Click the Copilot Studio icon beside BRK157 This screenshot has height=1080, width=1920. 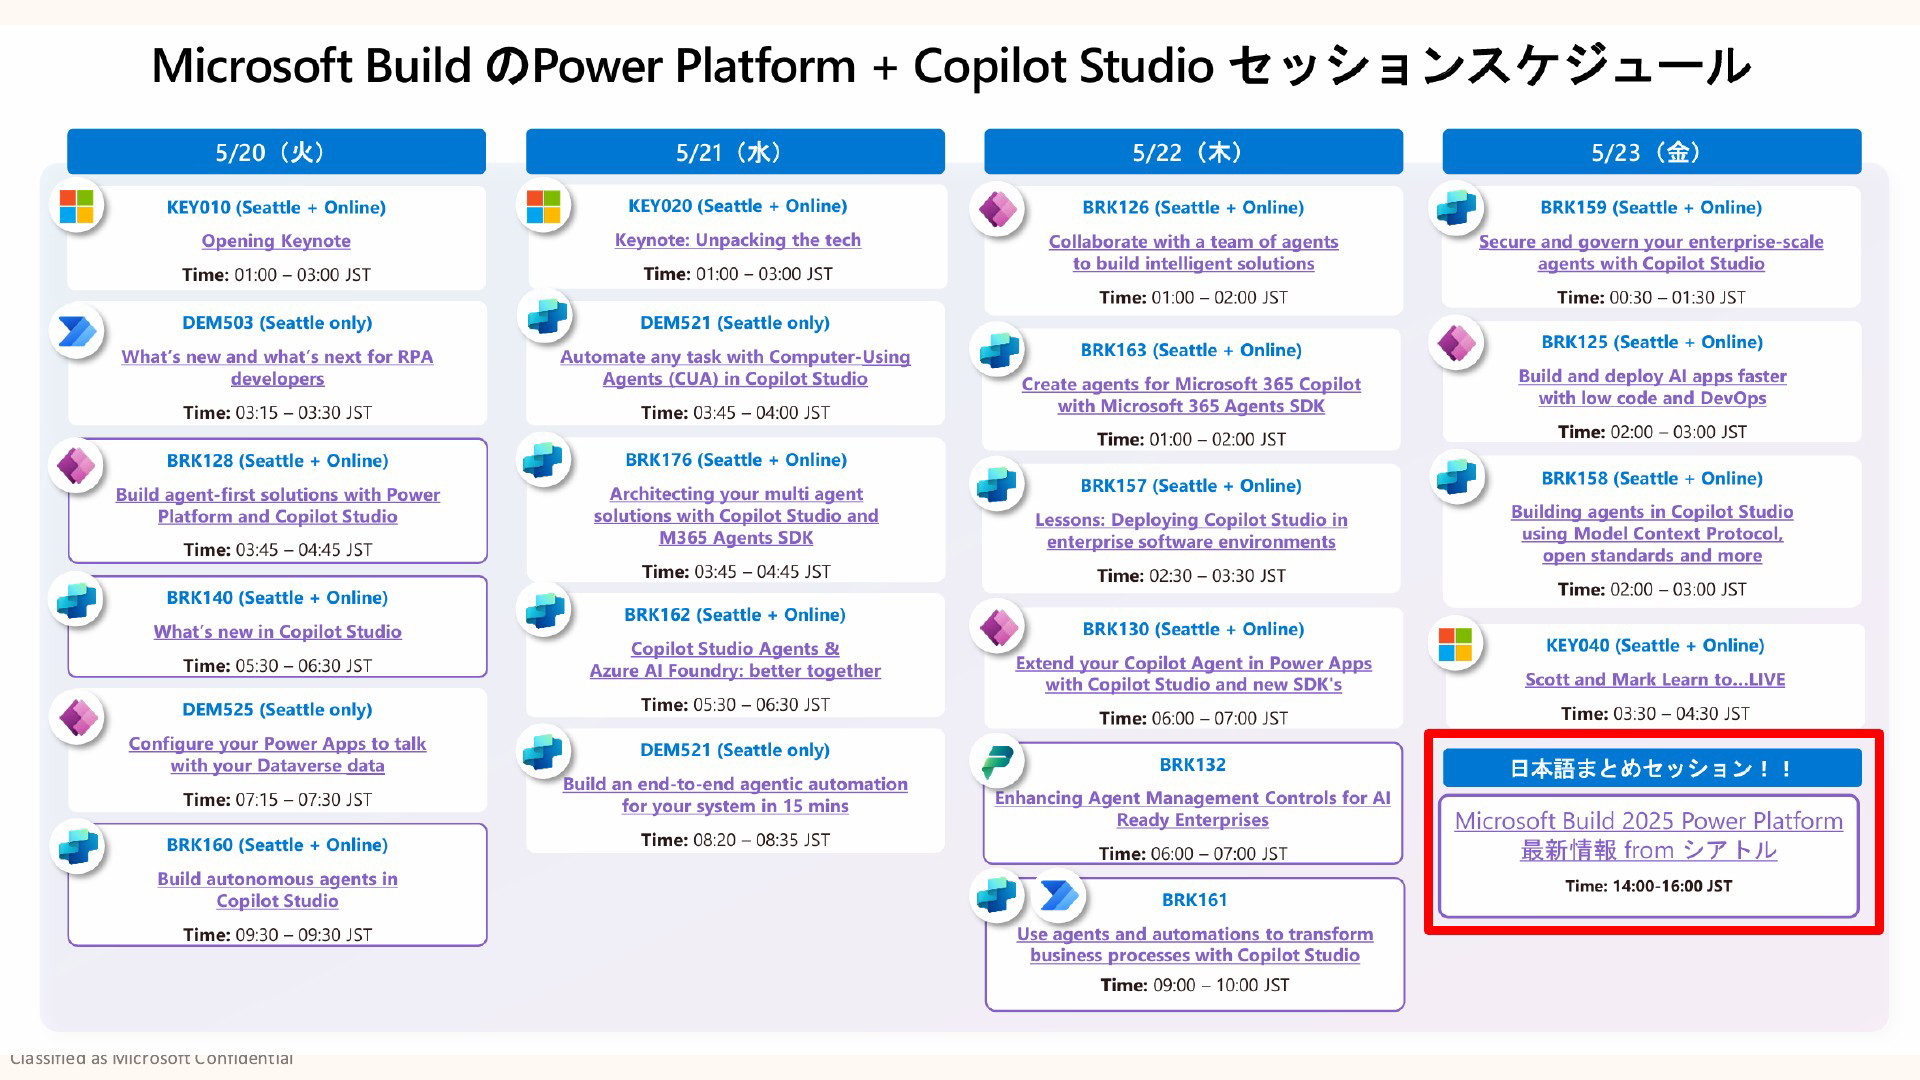[997, 484]
